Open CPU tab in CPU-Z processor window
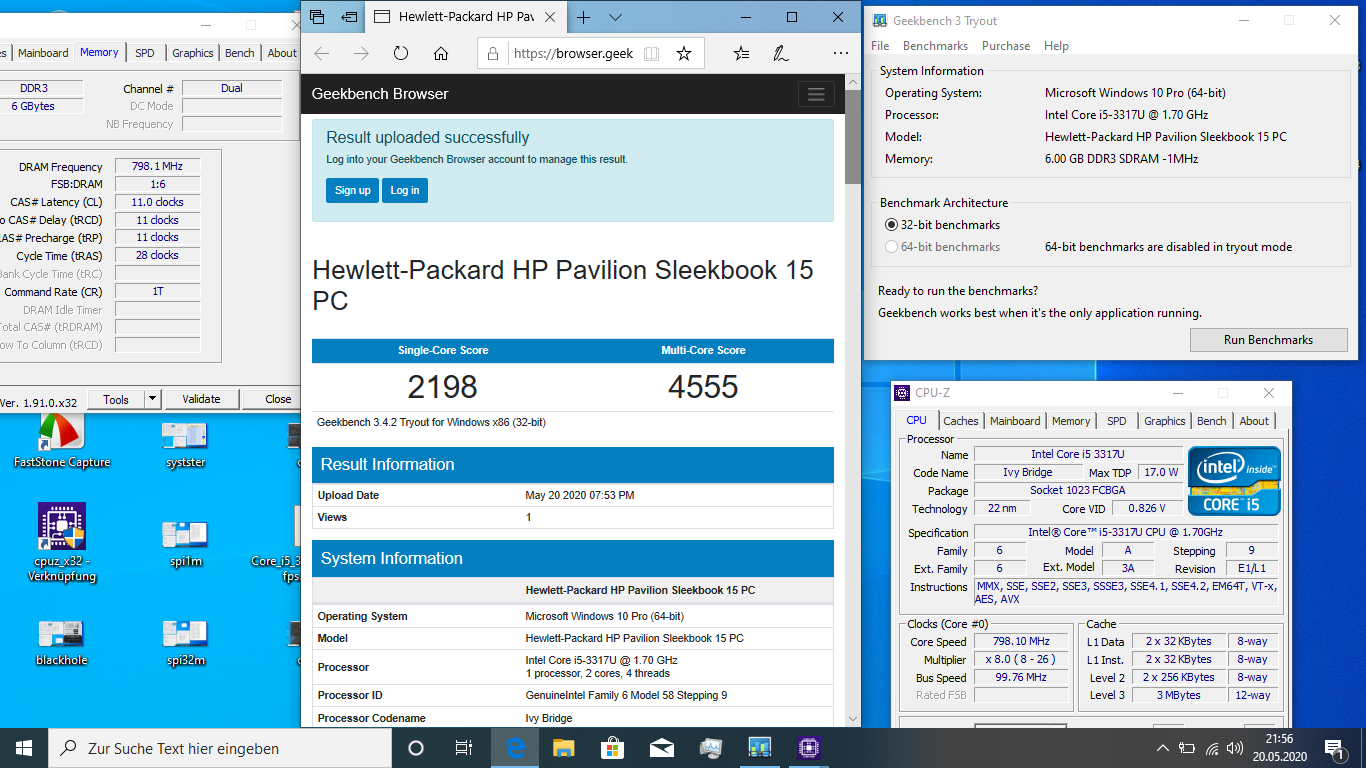This screenshot has width=1366, height=768. coord(916,421)
